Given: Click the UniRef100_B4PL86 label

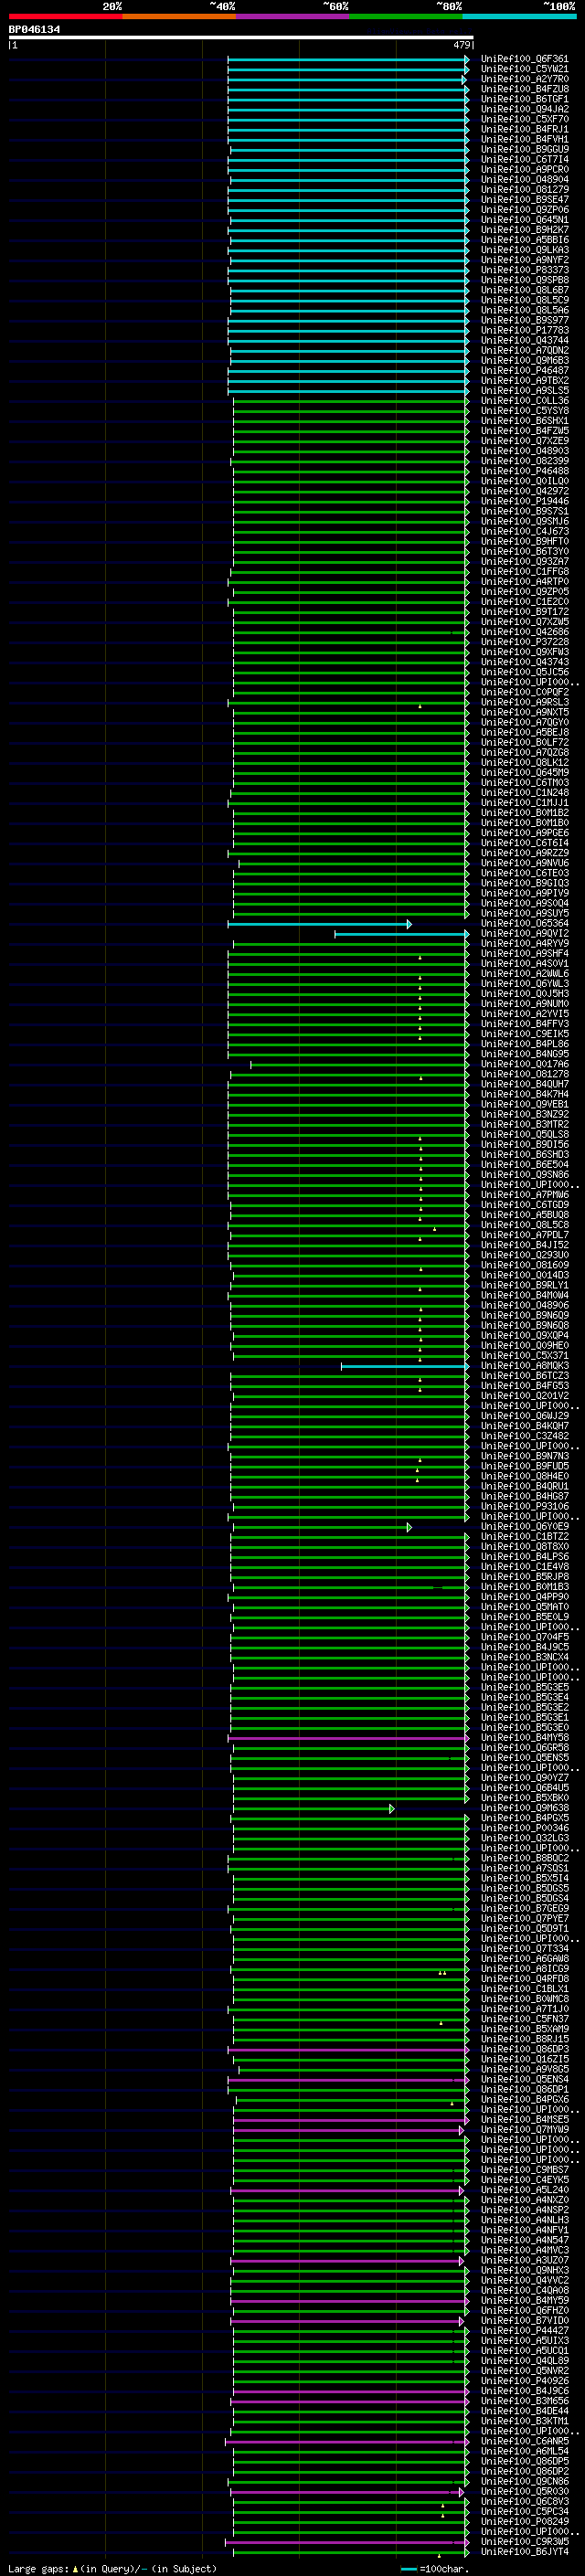Looking at the screenshot, I should point(525,1044).
